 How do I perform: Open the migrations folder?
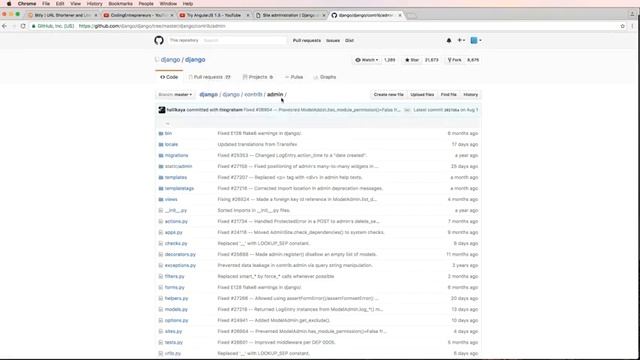[176, 156]
